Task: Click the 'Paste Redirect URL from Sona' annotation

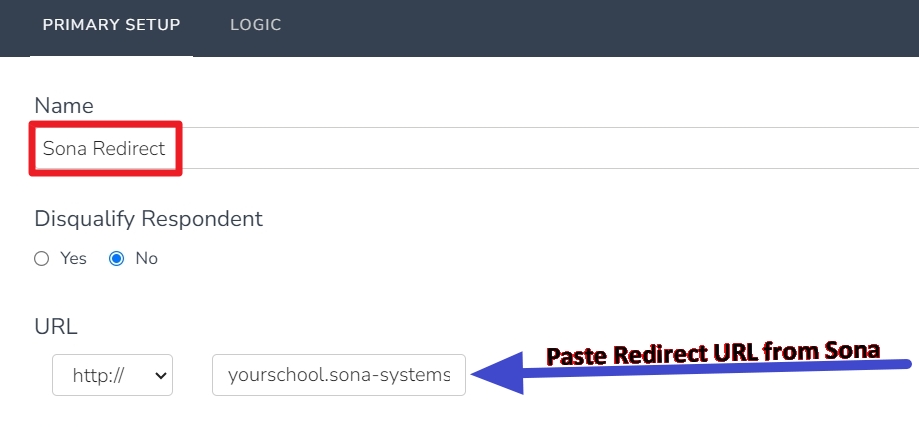Action: click(713, 351)
